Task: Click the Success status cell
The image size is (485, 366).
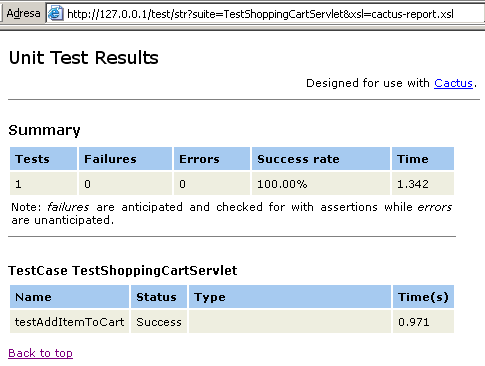Action: [x=159, y=322]
